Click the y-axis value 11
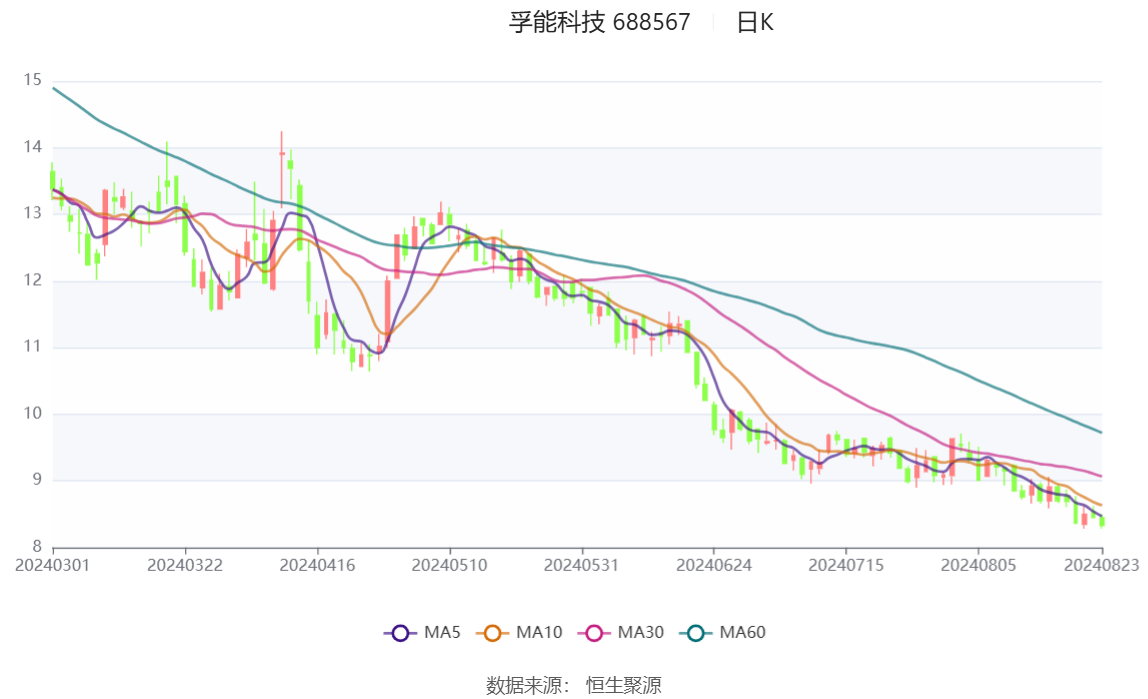1148x699 pixels. (32, 346)
